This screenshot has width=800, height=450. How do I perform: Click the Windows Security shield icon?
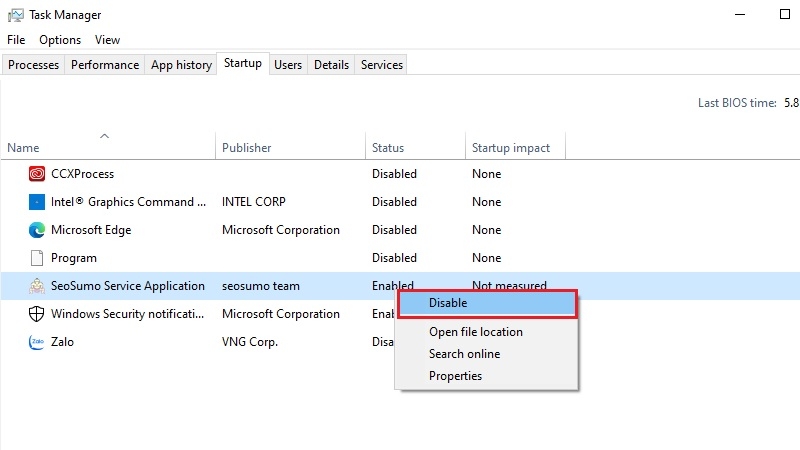tap(37, 314)
